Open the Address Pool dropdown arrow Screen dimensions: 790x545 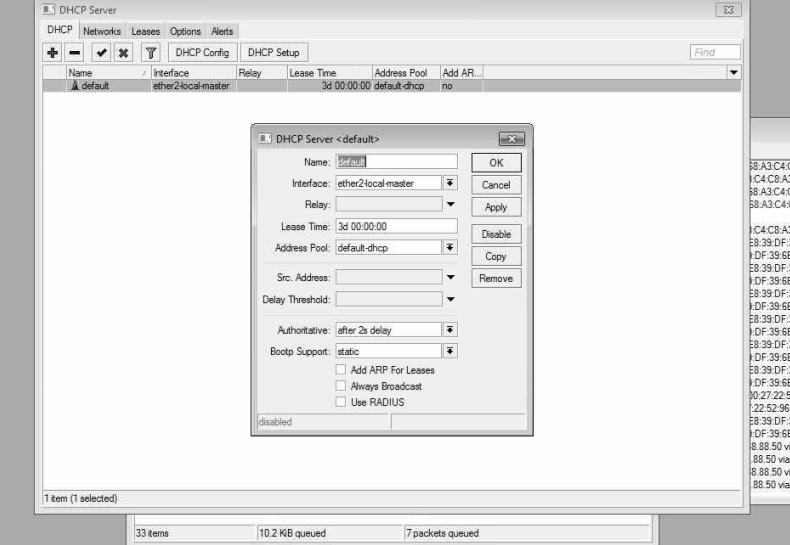coord(450,247)
